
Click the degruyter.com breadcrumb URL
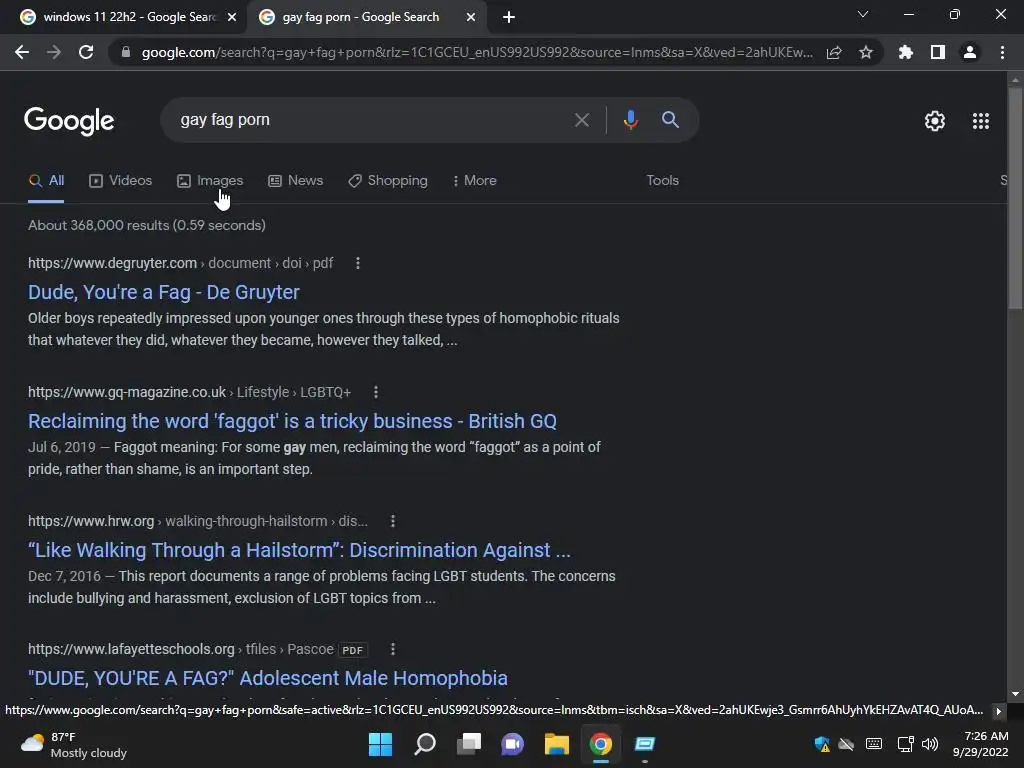[x=180, y=263]
